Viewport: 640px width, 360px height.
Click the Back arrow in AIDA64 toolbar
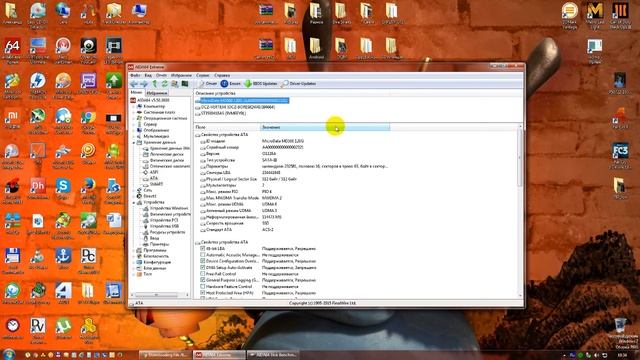pyautogui.click(x=133, y=84)
